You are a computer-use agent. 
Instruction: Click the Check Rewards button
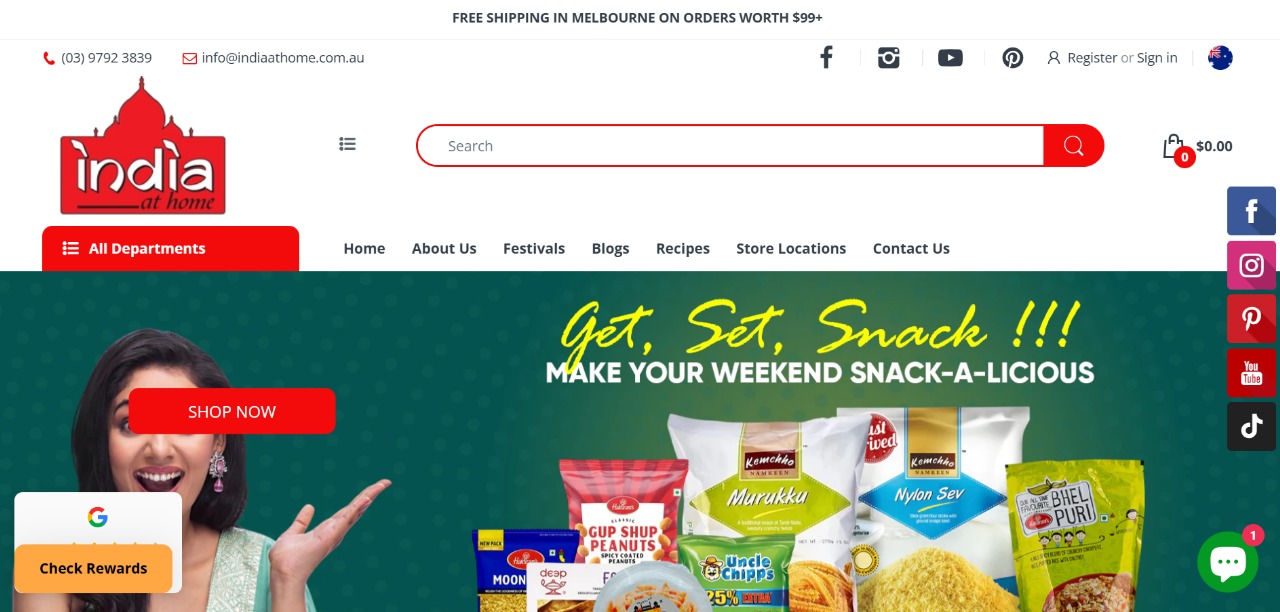pyautogui.click(x=93, y=568)
